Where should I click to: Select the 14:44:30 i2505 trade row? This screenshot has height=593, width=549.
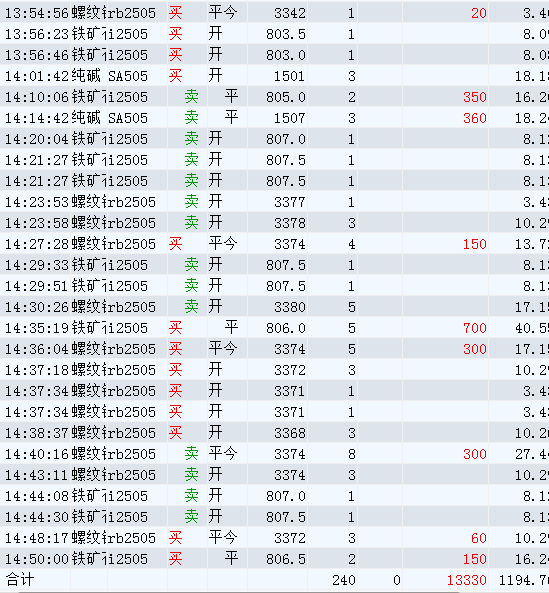click(x=274, y=517)
